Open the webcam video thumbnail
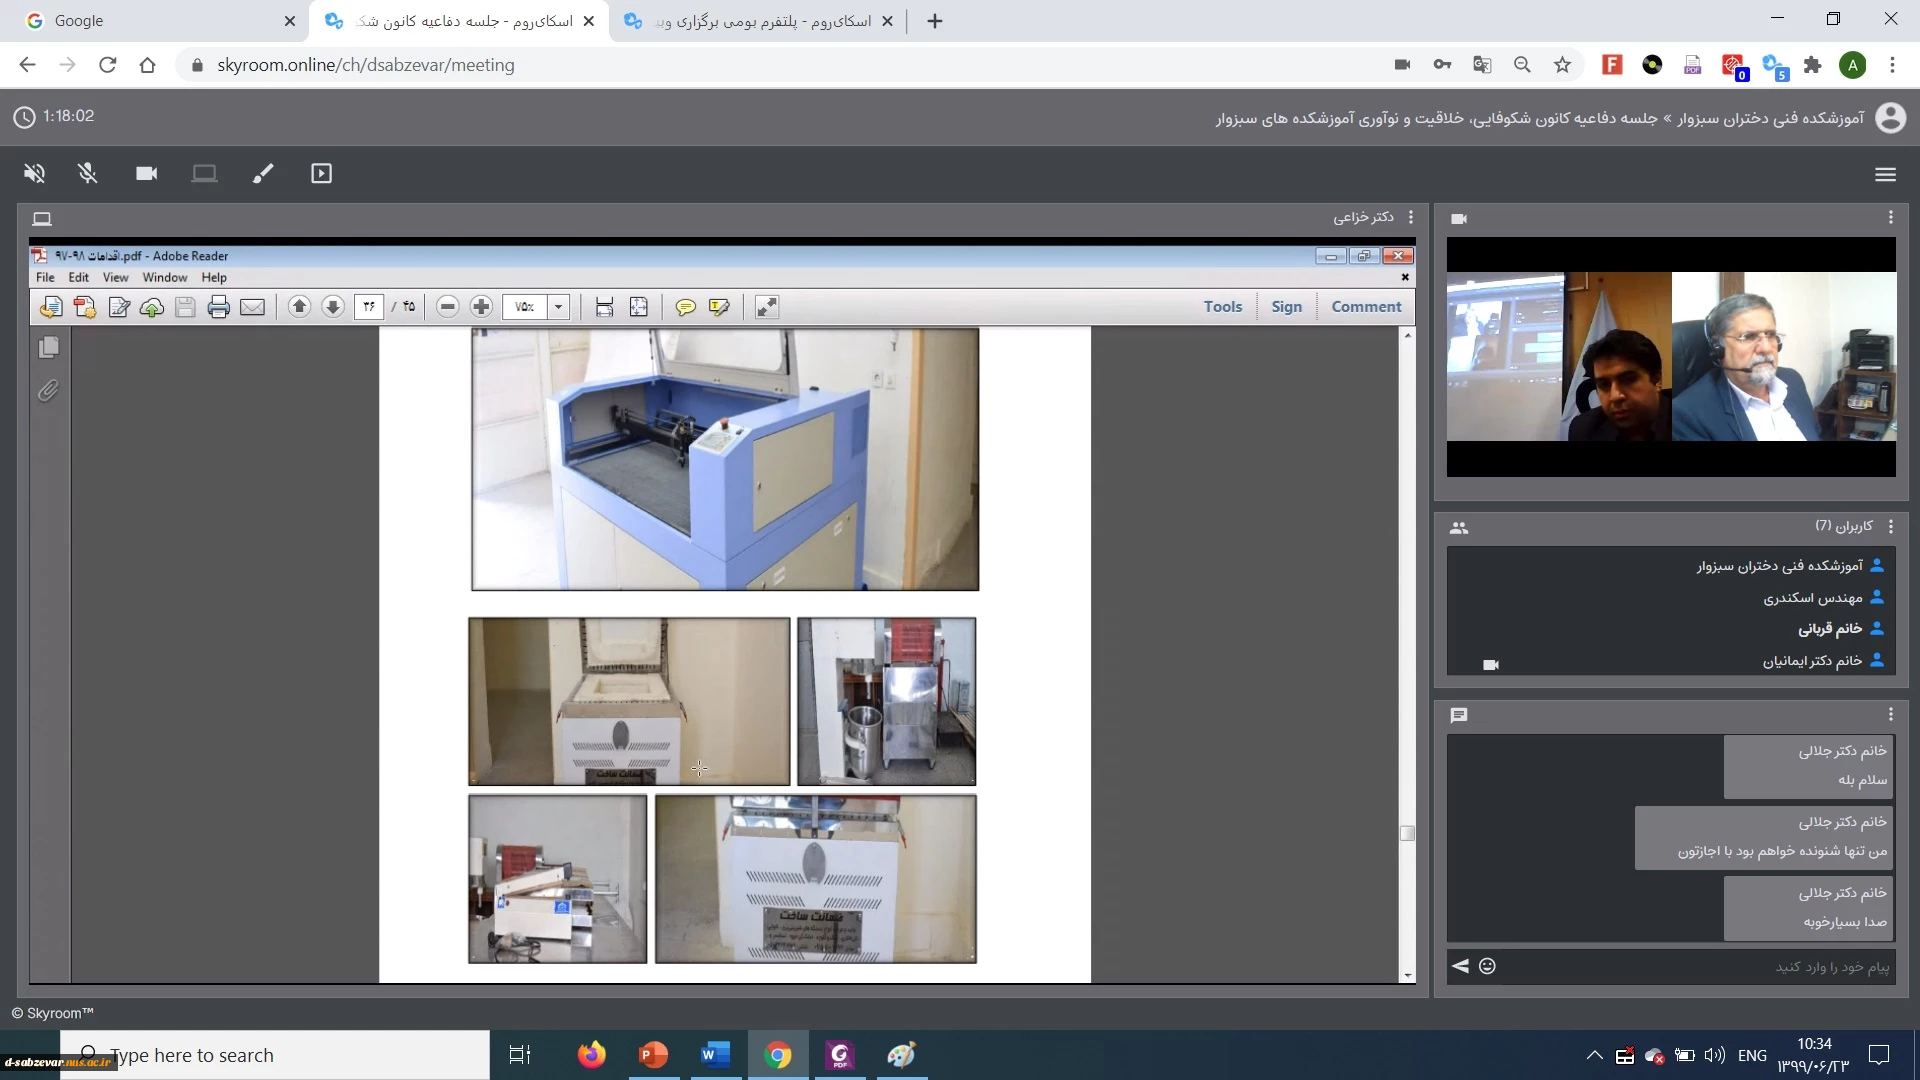1920x1080 pixels. pyautogui.click(x=1671, y=357)
